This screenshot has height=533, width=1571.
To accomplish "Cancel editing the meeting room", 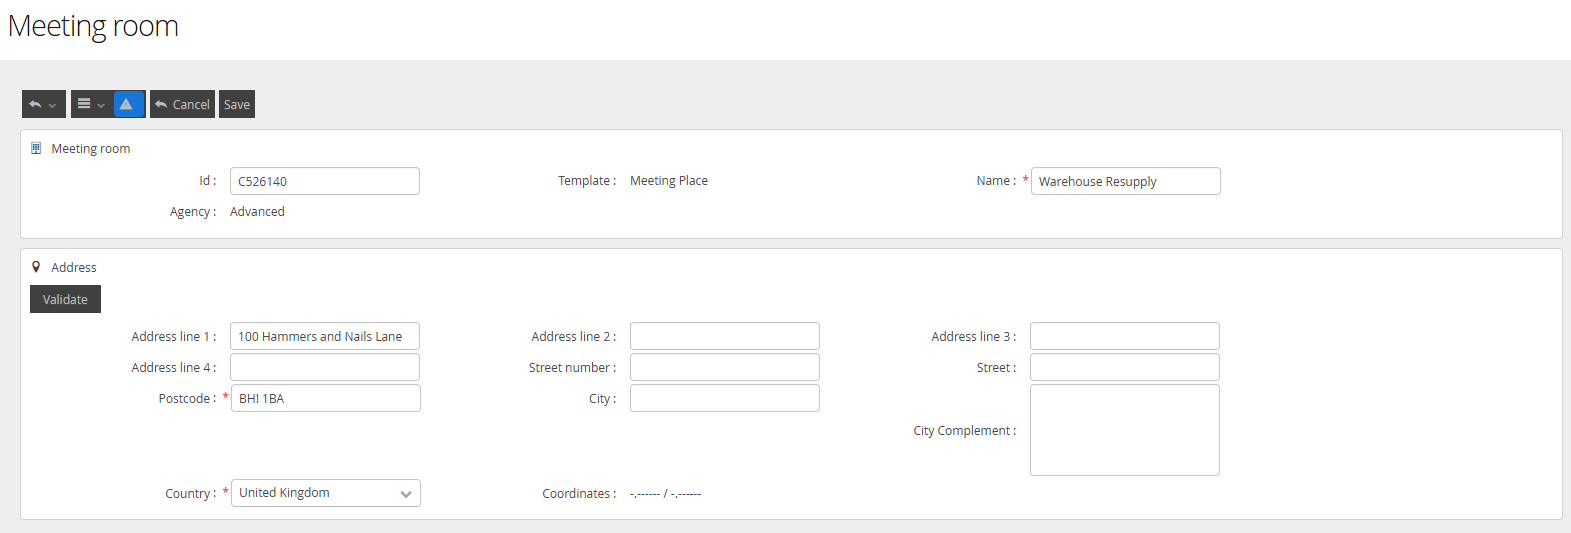I will click(182, 104).
